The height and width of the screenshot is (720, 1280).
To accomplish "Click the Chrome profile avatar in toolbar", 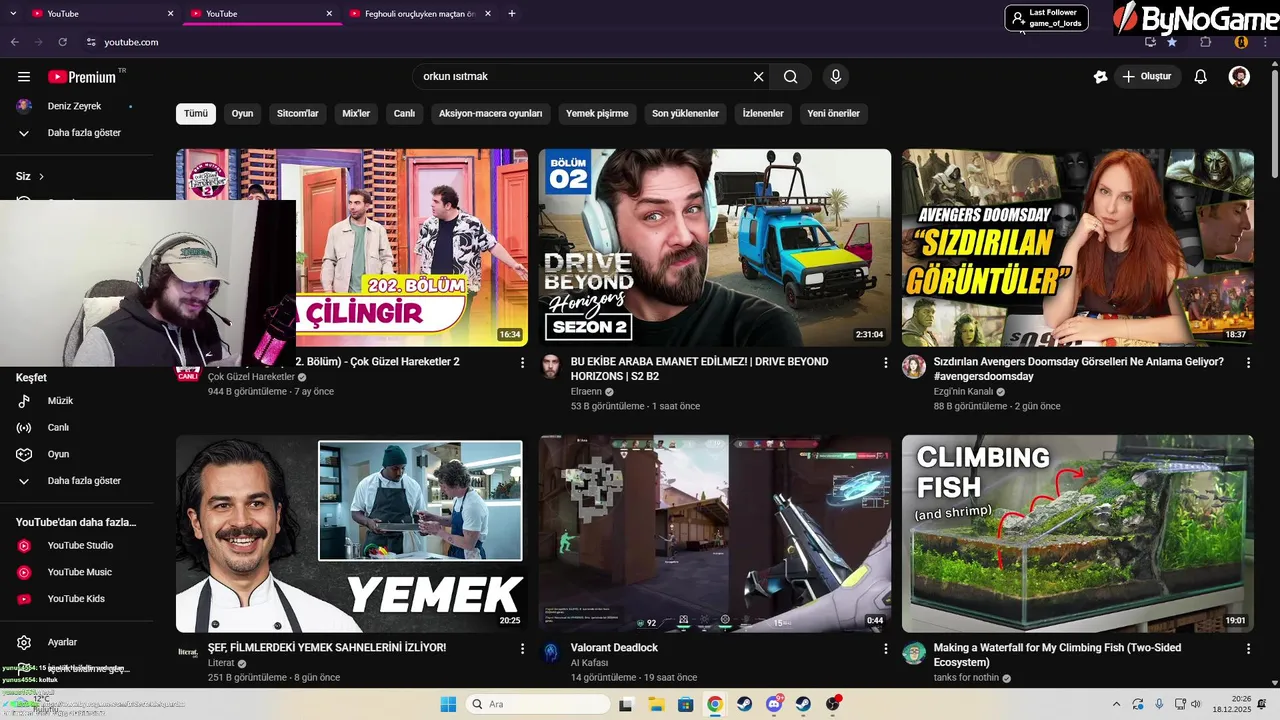I will [1241, 42].
